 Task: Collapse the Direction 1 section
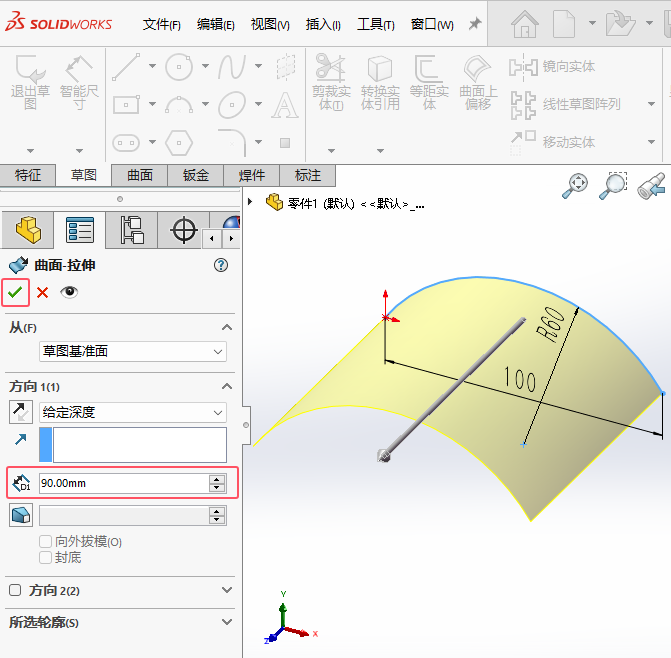227,386
